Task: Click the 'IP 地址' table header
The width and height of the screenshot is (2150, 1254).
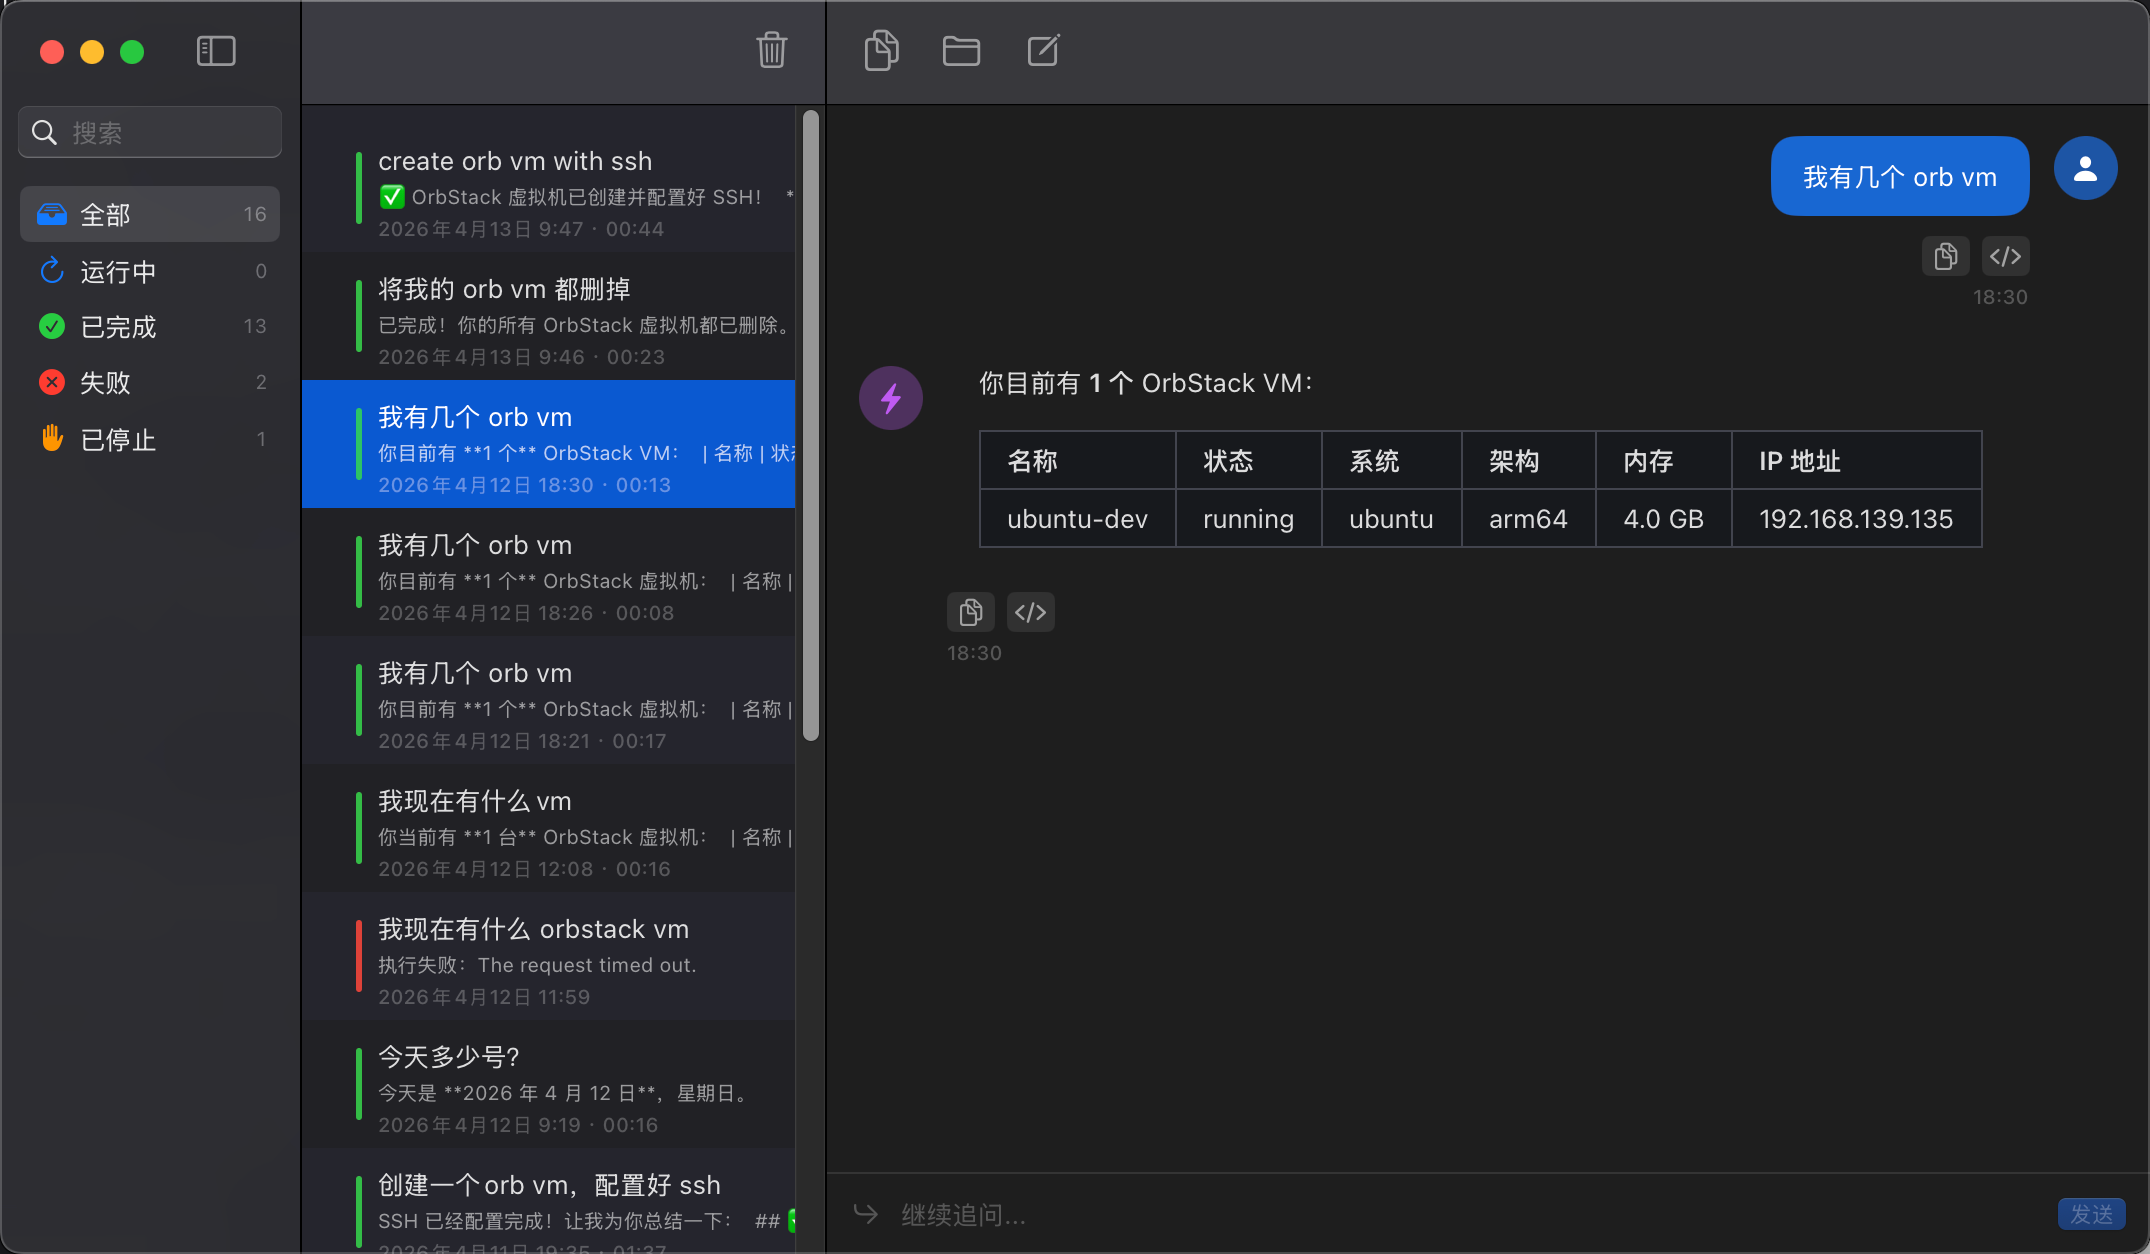Action: (x=1856, y=461)
